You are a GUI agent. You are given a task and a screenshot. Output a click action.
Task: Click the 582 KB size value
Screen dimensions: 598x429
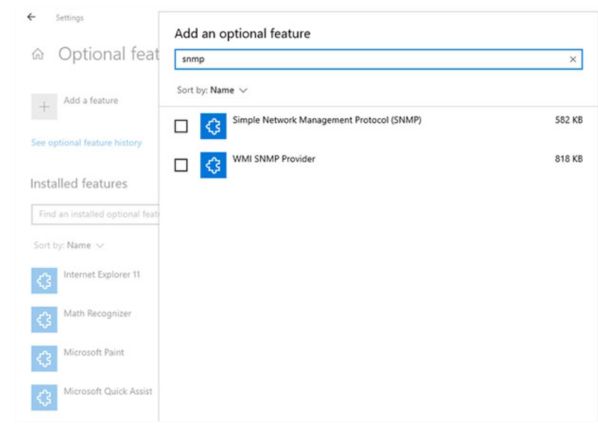tap(569, 120)
